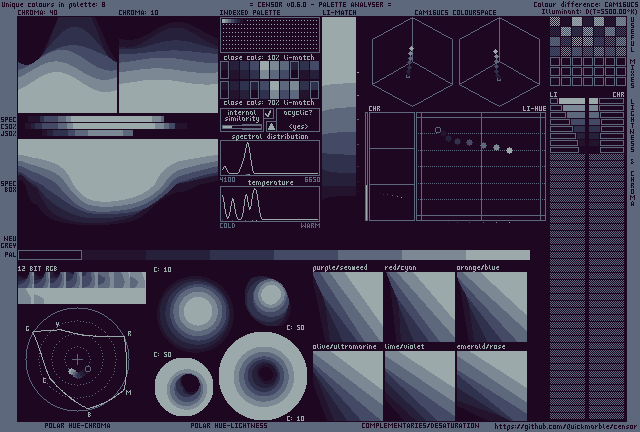The image size is (640, 432).
Task: Click the 'spectral distribution' label
Action: [x=270, y=136]
